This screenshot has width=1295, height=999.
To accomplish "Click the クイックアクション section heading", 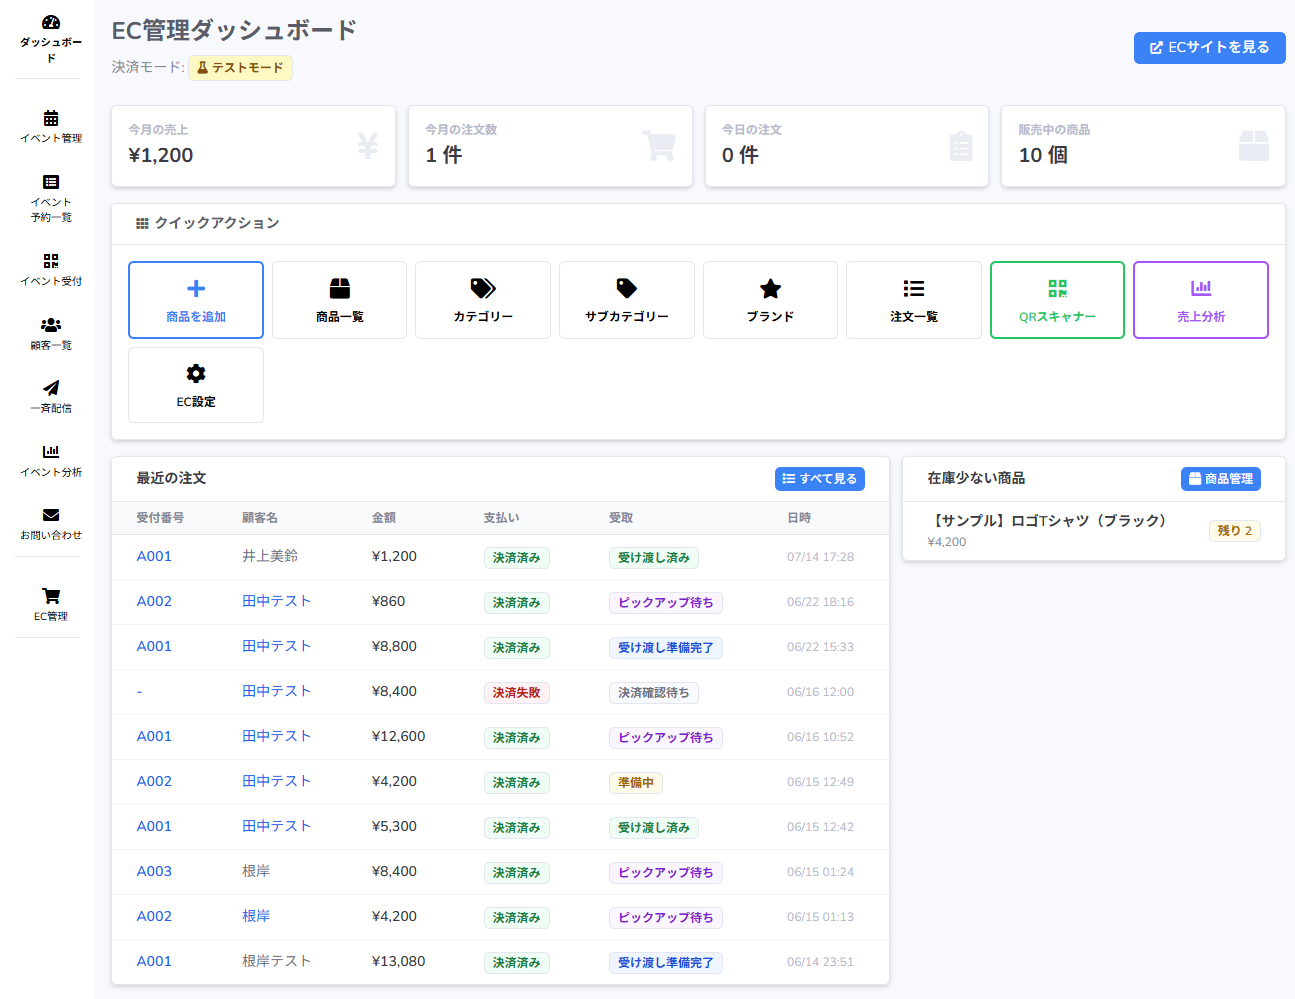I will [x=208, y=223].
